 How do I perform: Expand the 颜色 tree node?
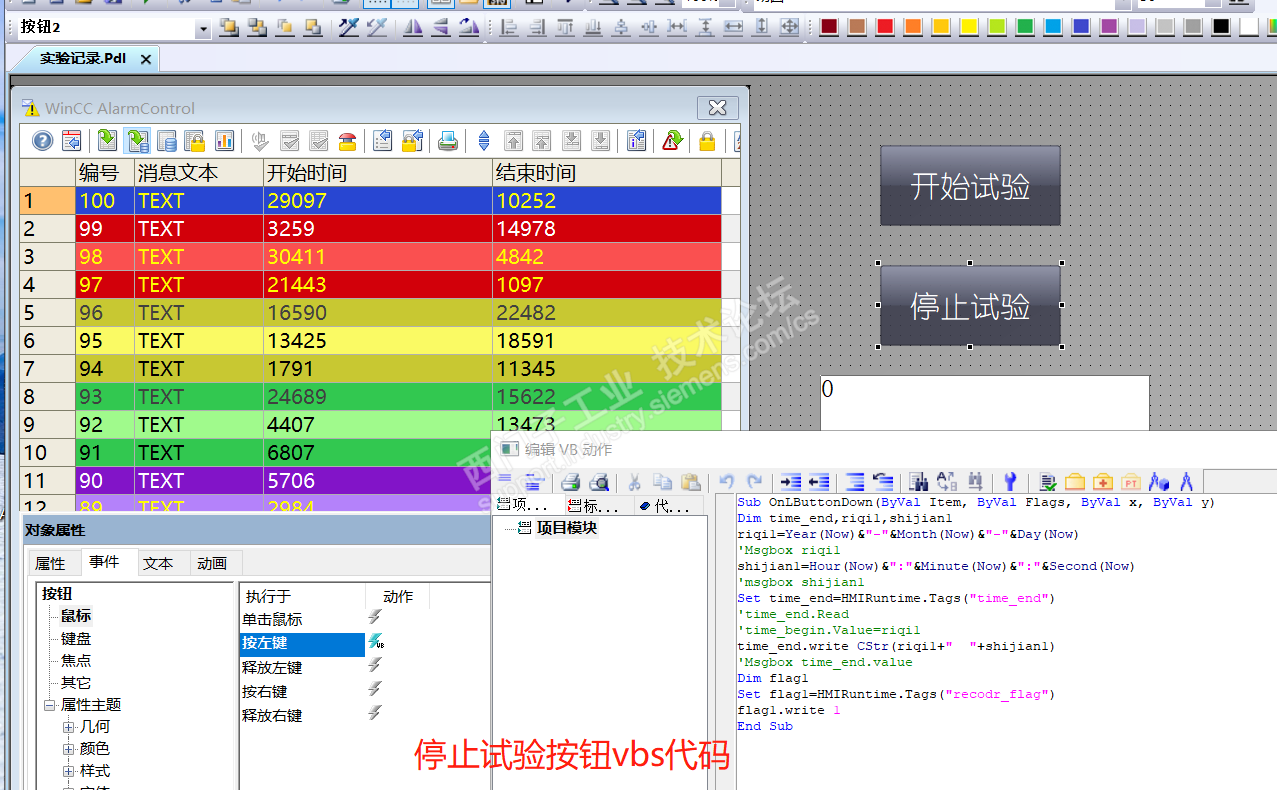tap(68, 749)
